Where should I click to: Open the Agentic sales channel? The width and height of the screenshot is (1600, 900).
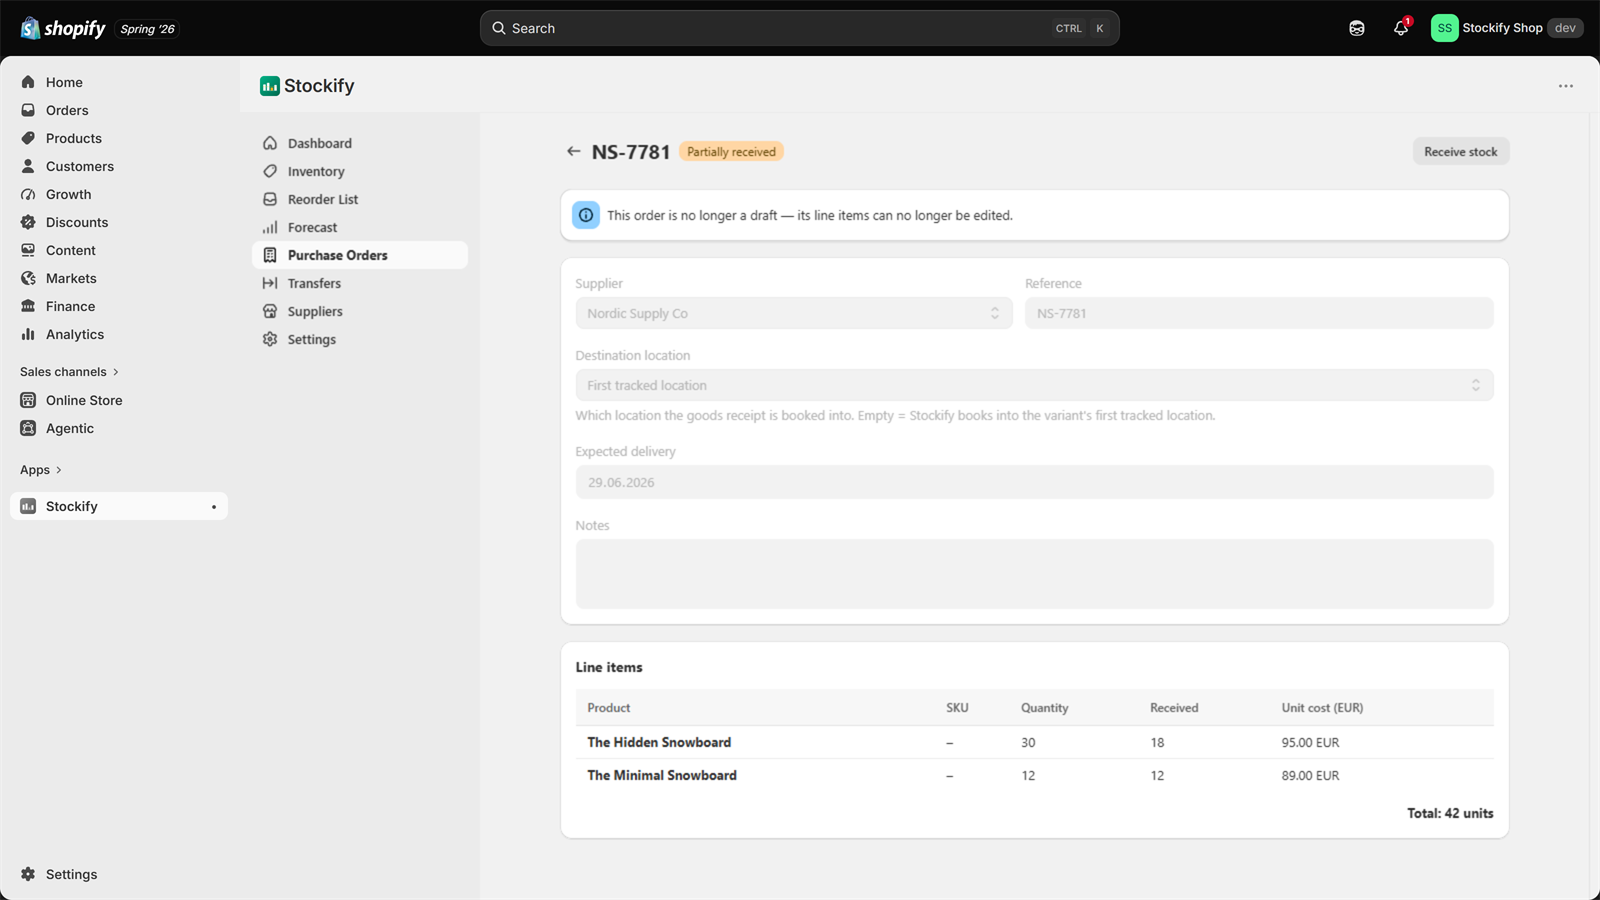point(70,428)
